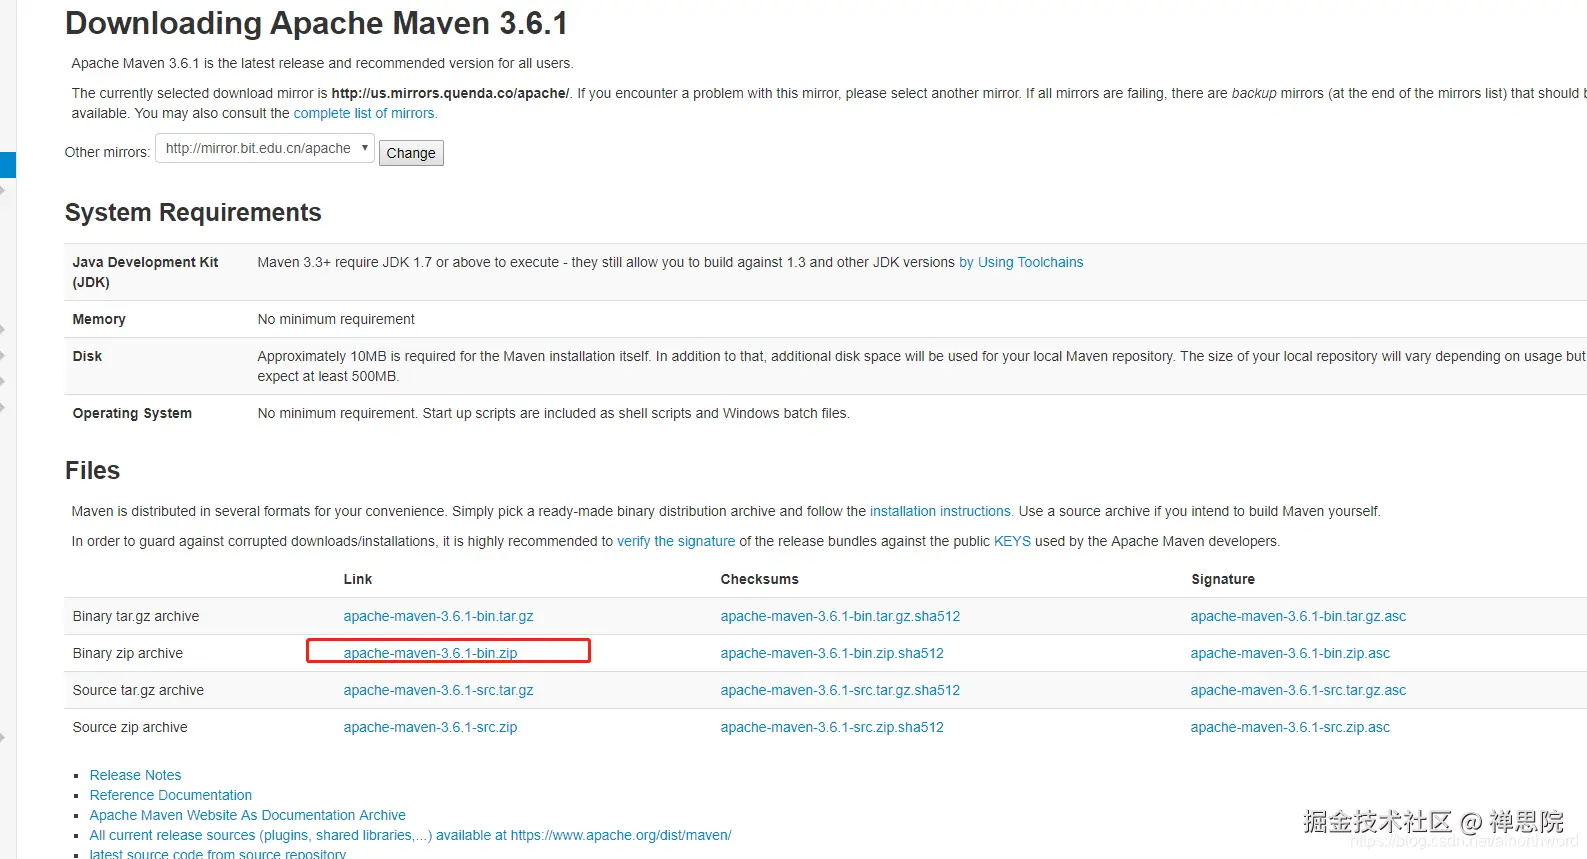Click the Change mirror button

[x=411, y=153]
